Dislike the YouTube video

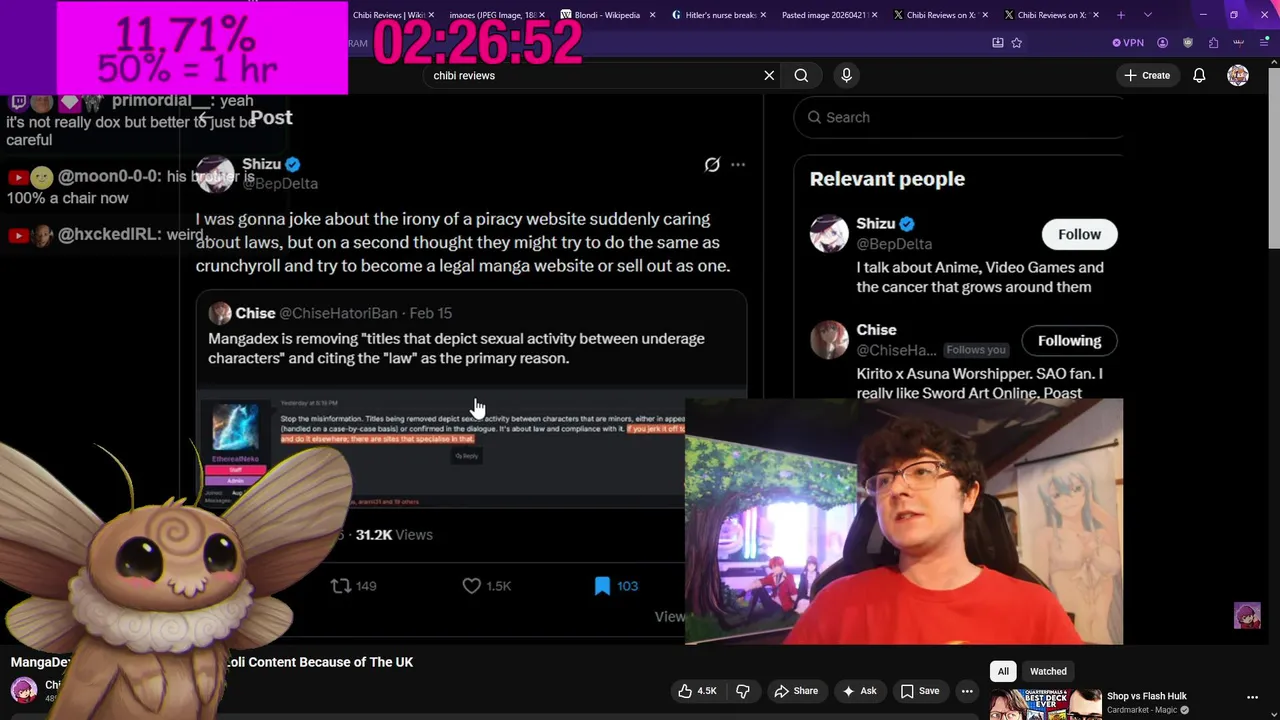(743, 691)
